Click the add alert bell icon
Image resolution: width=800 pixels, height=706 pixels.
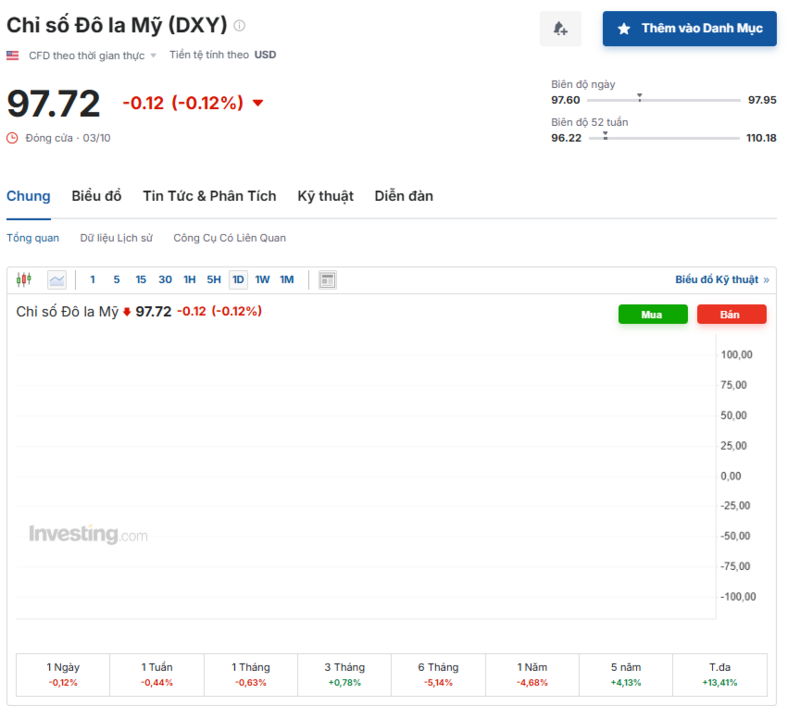coord(560,29)
